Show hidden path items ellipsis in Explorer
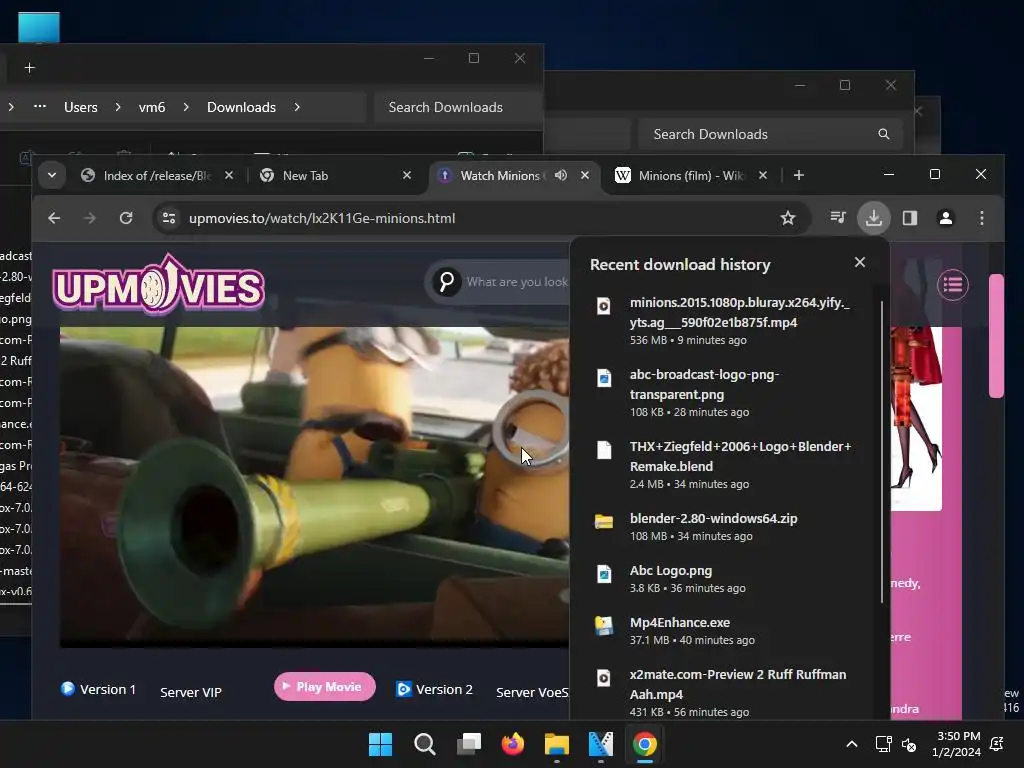This screenshot has height=768, width=1024. (x=40, y=106)
